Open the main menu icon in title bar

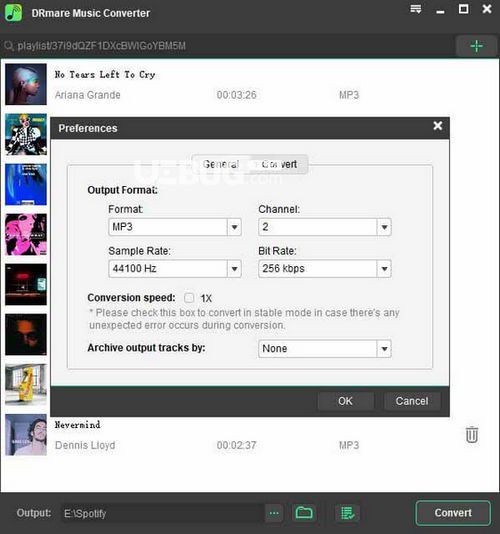tap(416, 10)
